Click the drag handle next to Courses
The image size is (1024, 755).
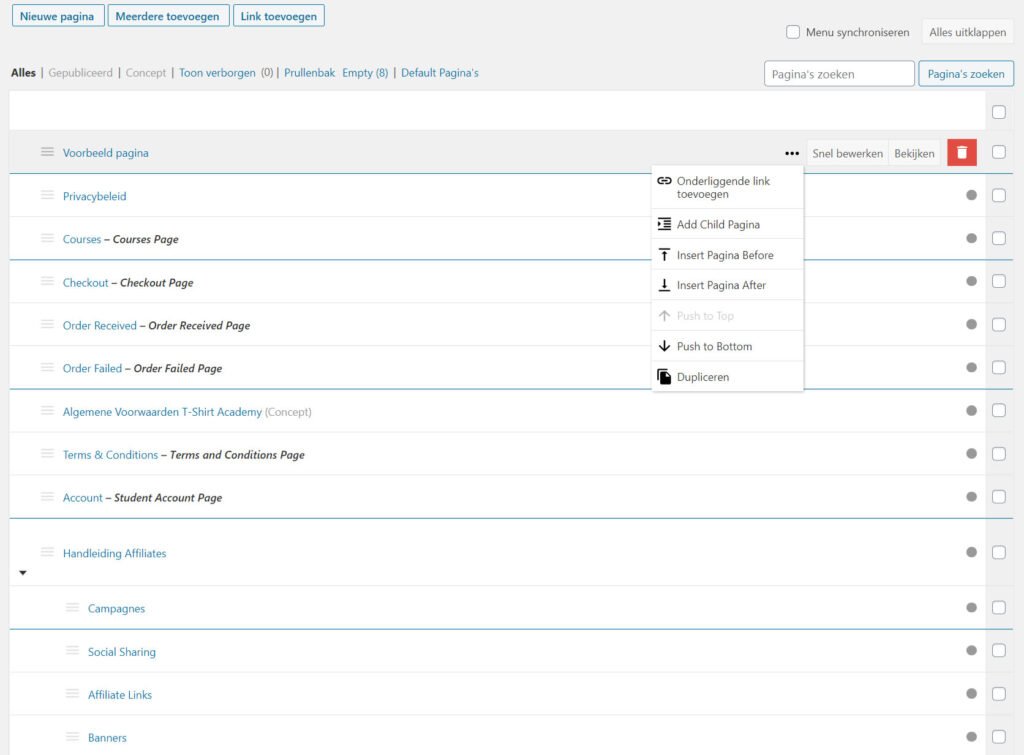pos(47,238)
